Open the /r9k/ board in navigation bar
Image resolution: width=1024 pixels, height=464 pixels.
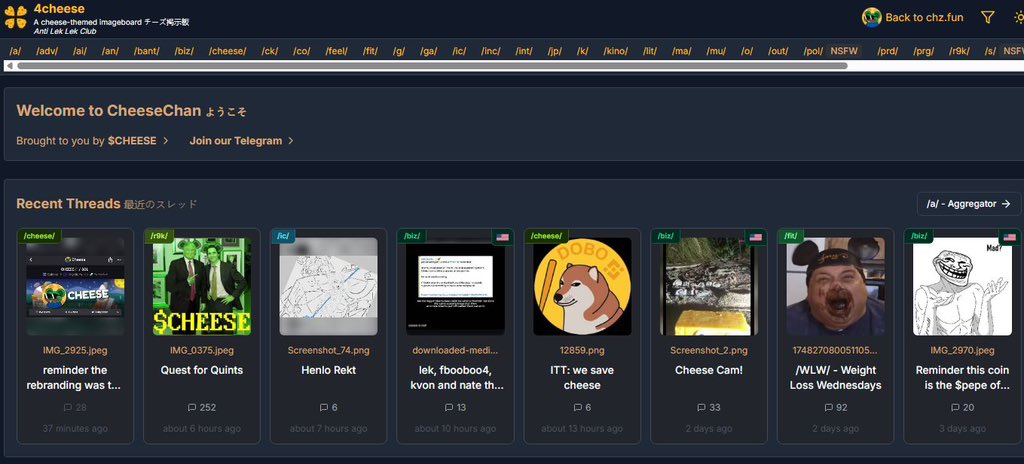(959, 51)
